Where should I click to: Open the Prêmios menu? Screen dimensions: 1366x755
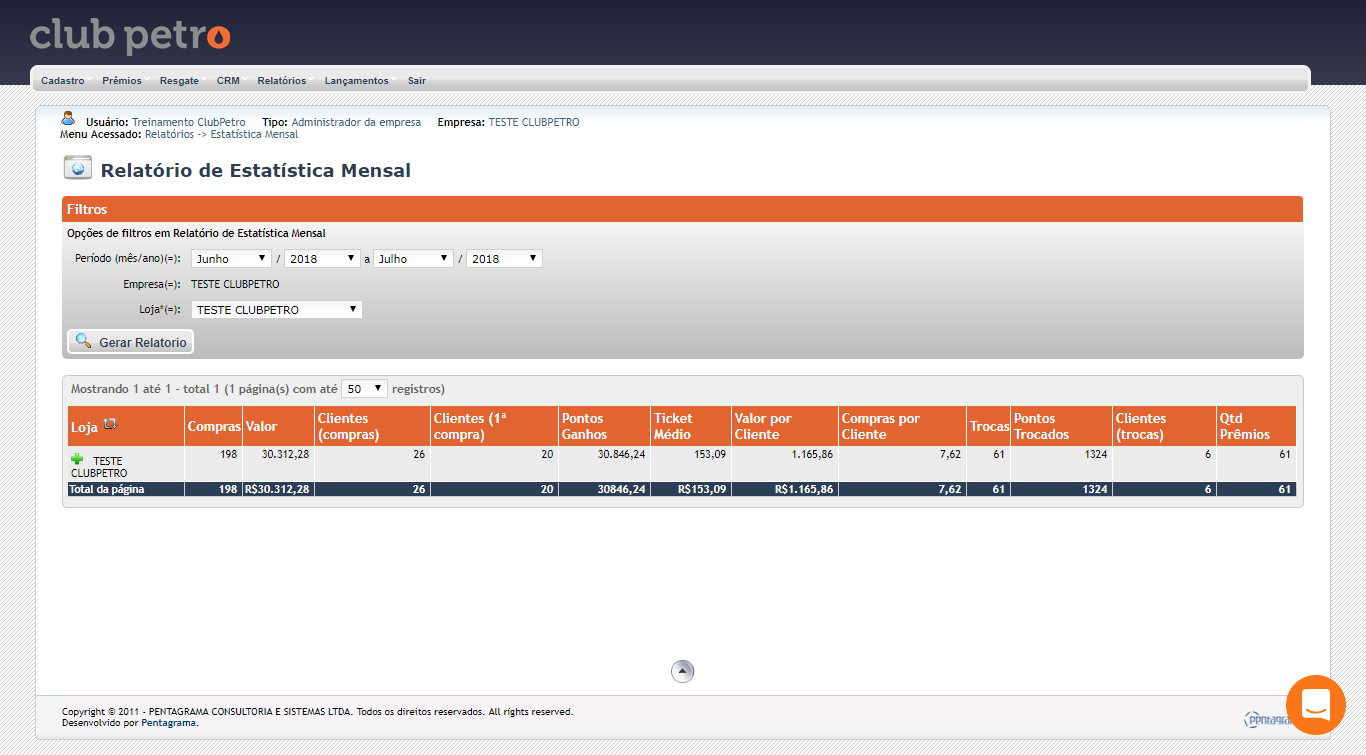click(x=122, y=80)
